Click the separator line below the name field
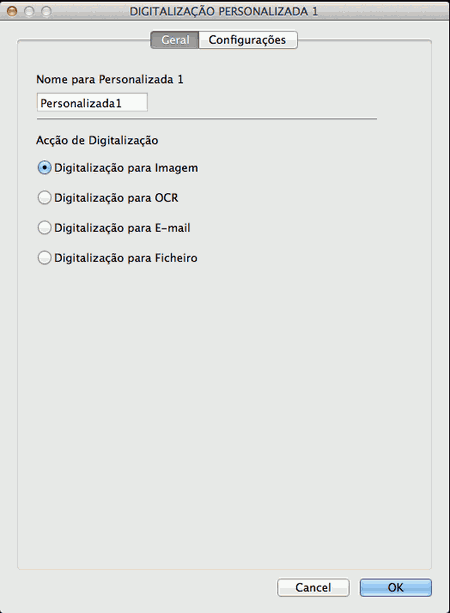This screenshot has width=450, height=613. pos(207,118)
